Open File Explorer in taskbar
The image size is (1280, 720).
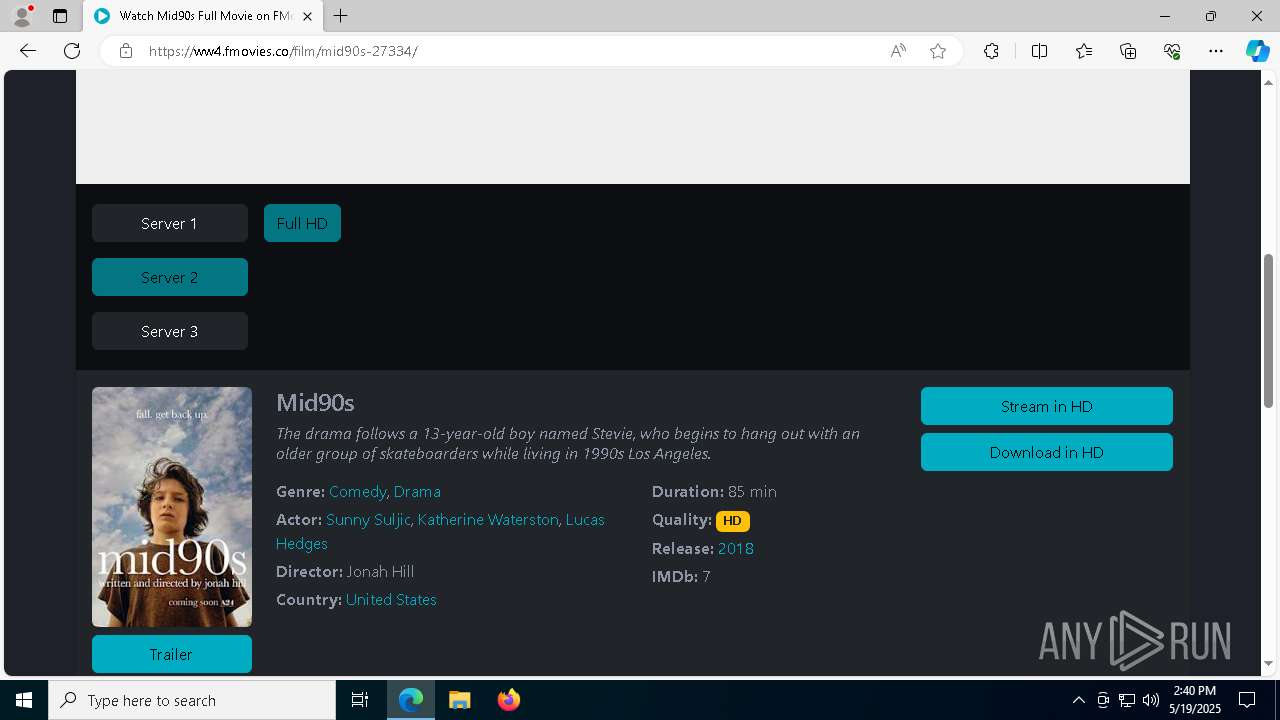[460, 700]
